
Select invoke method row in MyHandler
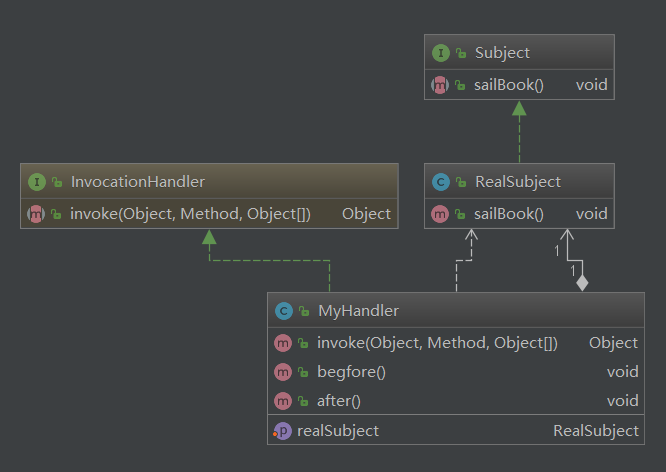coord(437,343)
